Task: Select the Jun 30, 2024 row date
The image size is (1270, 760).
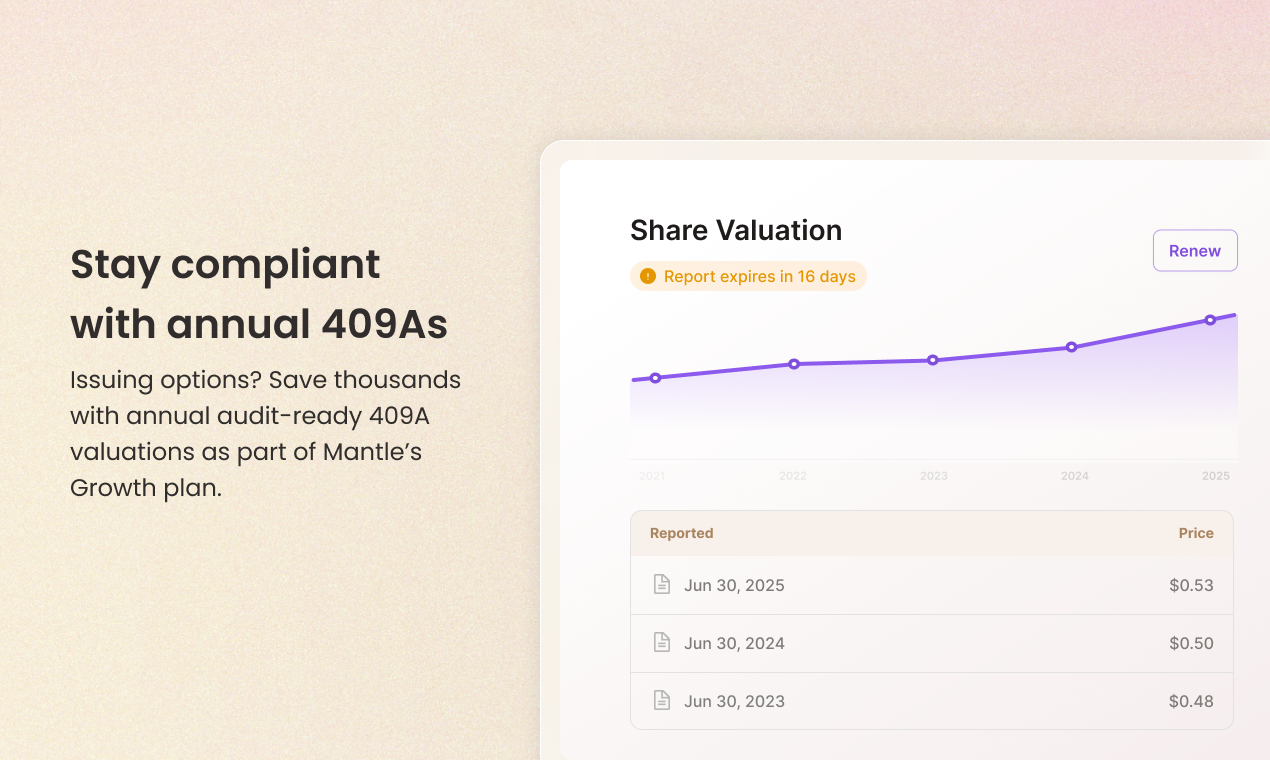Action: 734,644
